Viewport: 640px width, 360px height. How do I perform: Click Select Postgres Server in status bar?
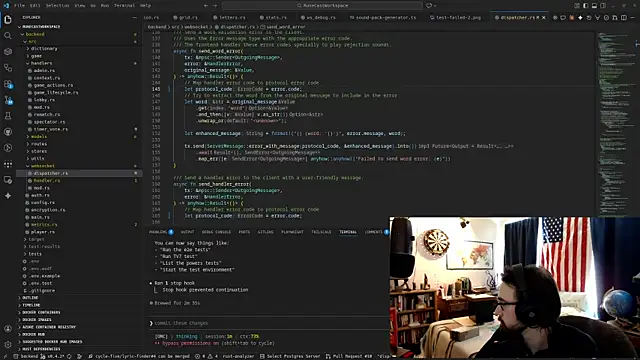tap(290, 356)
